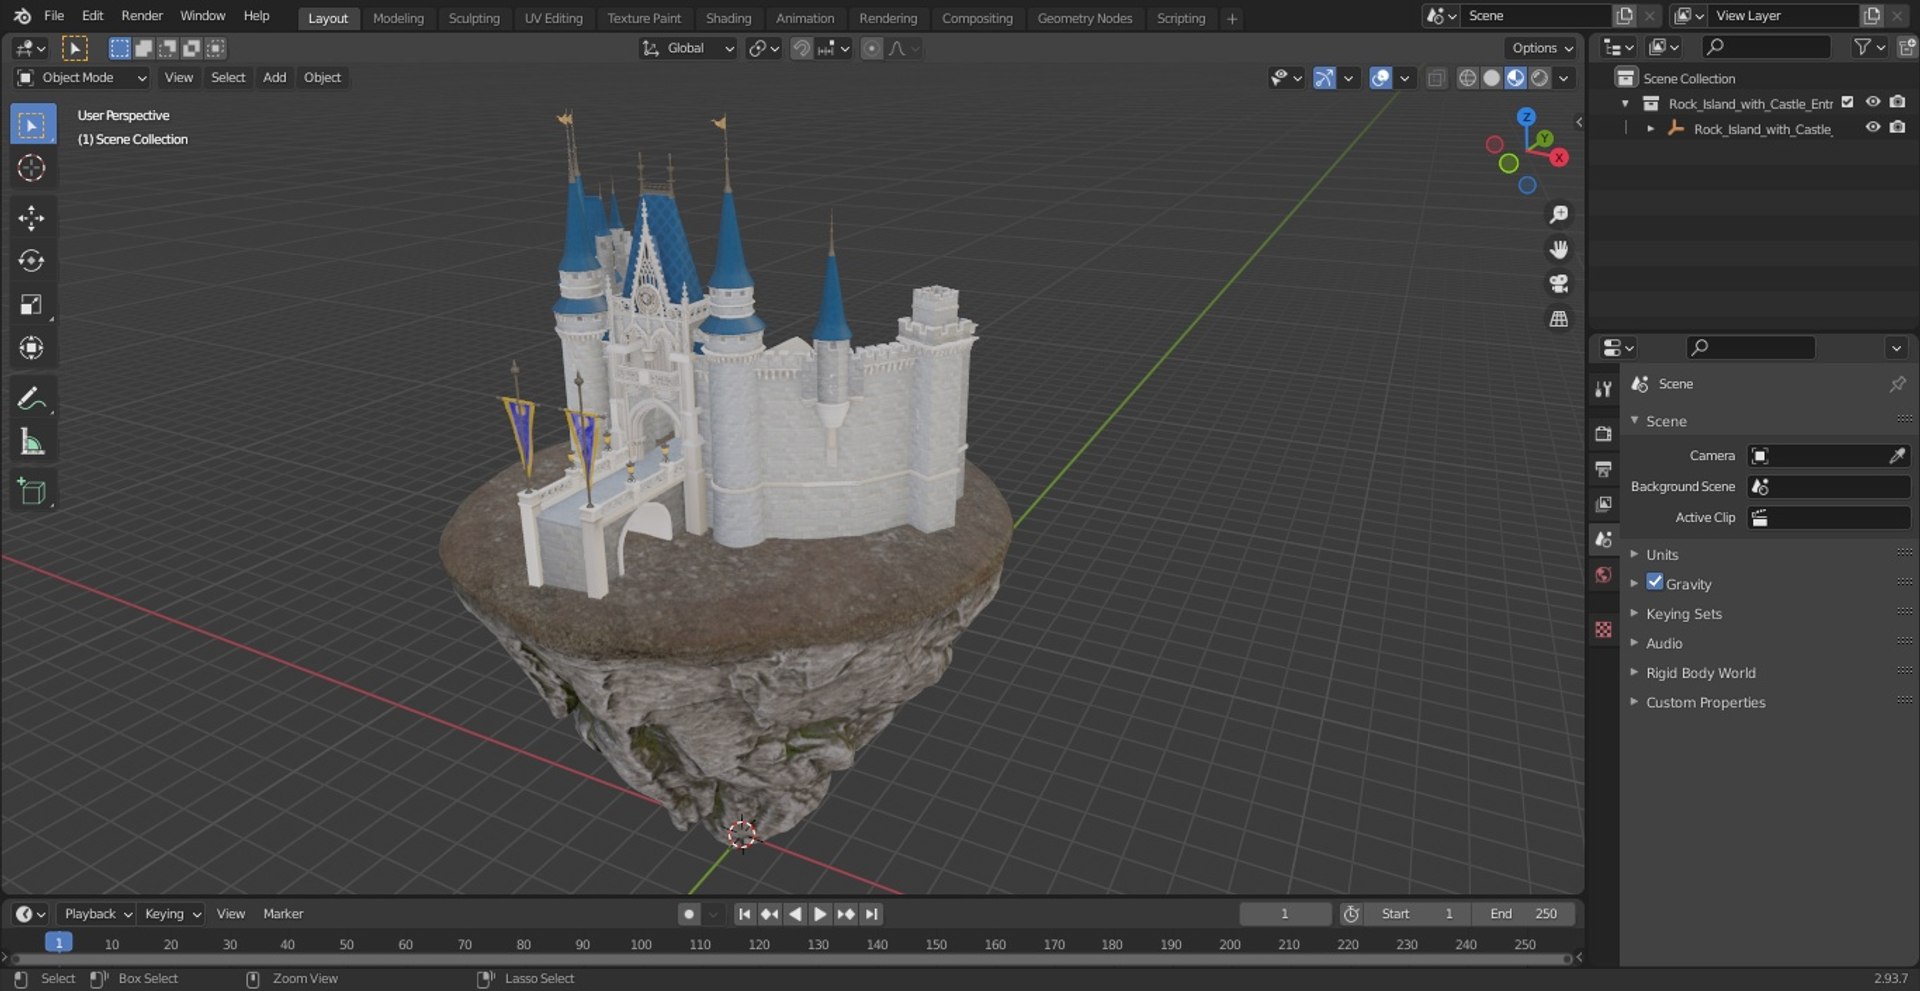Switch to wireframe shading
Screen dimensions: 1920x991
point(1467,78)
